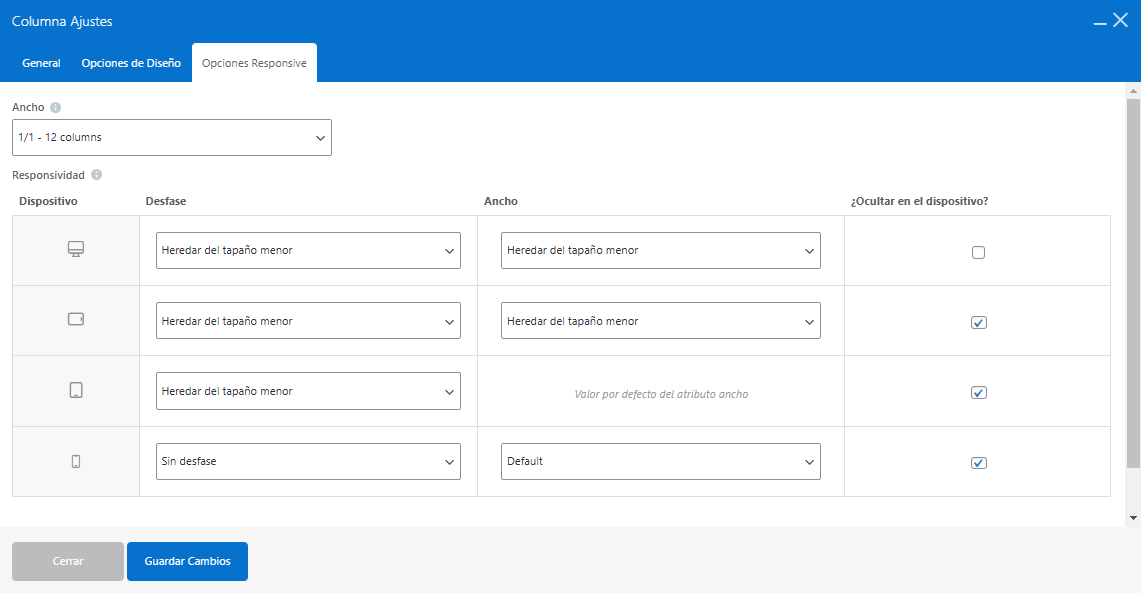The image size is (1141, 593).
Task: Click the Guardar Cambios button
Action: (x=188, y=561)
